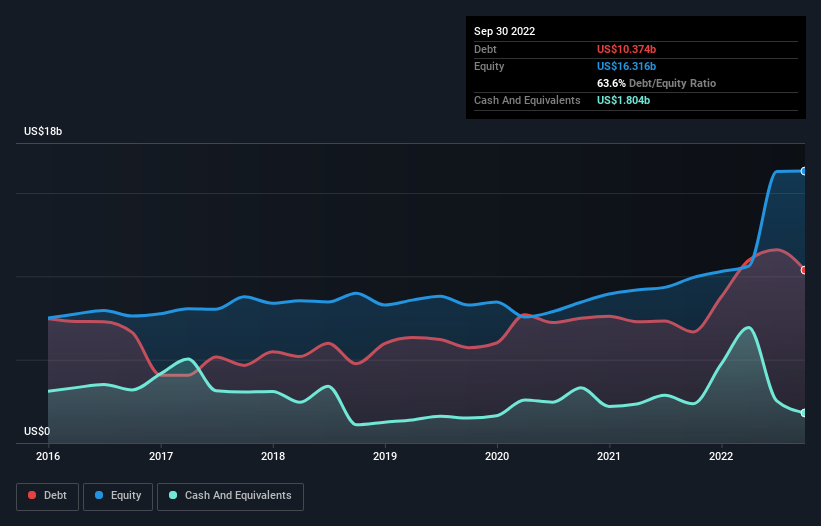Click the 2022 x-axis label

coord(721,456)
